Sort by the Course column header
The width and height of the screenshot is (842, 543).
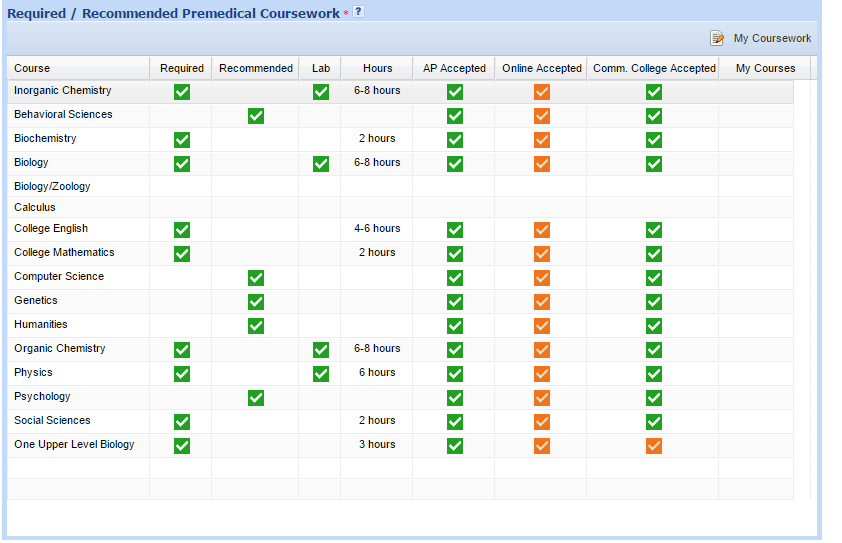[32, 68]
